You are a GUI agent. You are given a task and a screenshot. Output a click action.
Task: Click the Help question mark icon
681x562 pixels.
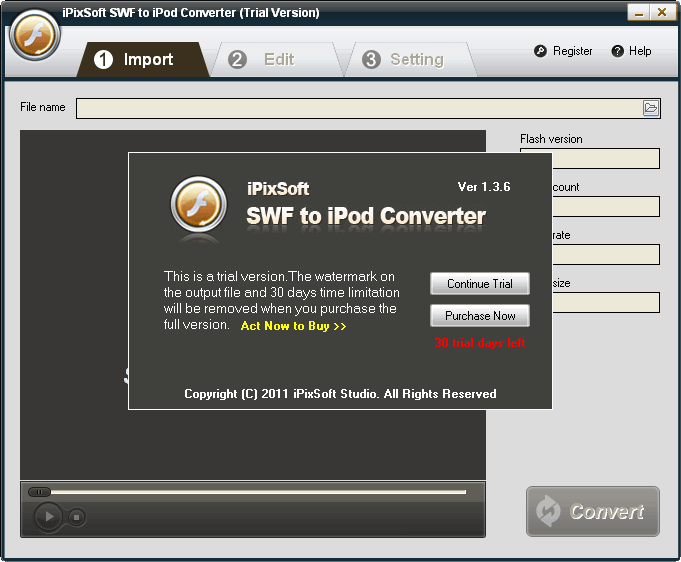(617, 51)
